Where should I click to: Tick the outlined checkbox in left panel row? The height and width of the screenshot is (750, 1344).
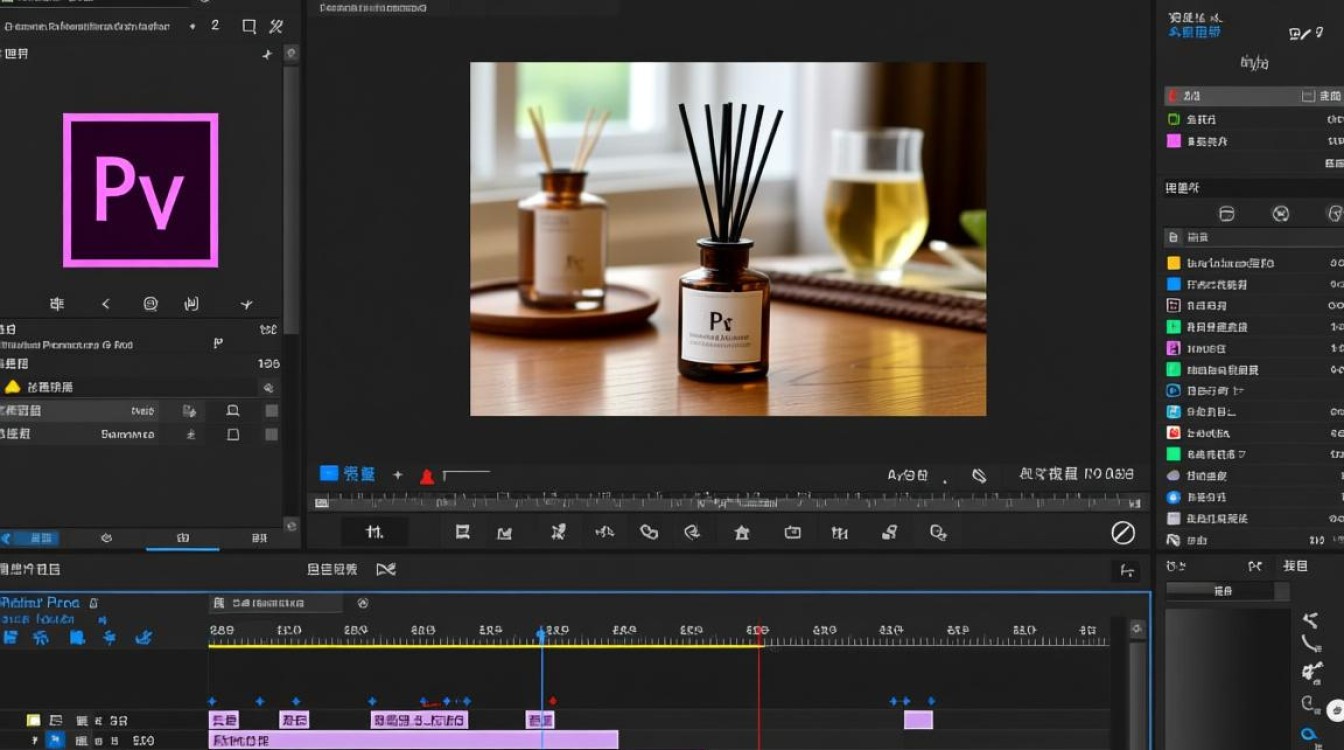click(233, 434)
